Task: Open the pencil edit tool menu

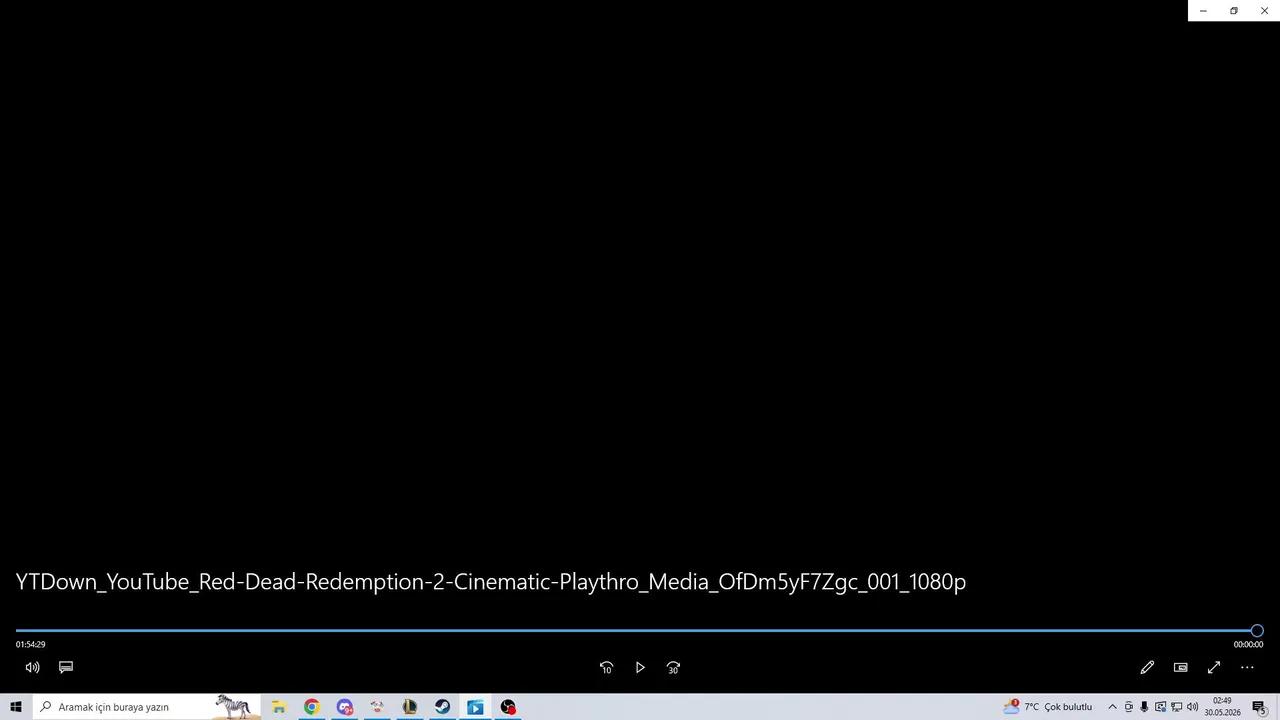Action: click(x=1147, y=667)
